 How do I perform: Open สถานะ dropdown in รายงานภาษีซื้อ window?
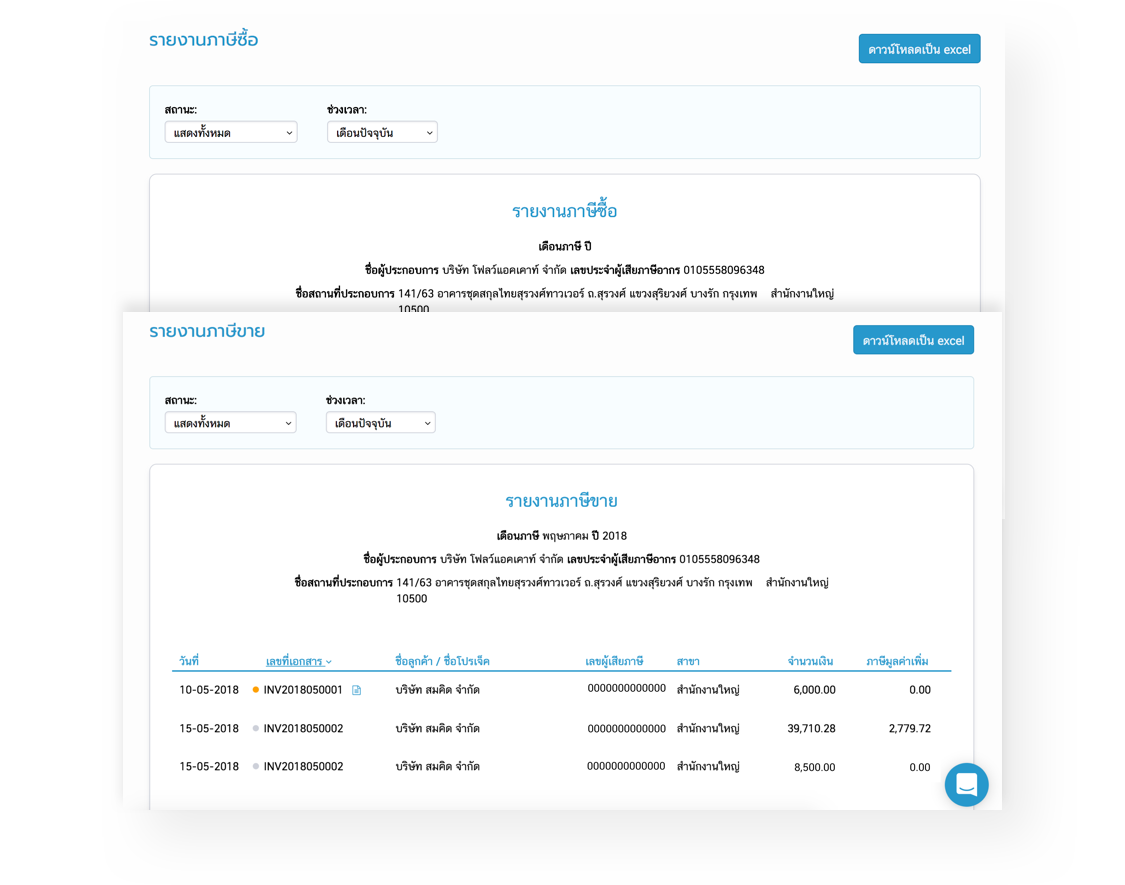[x=231, y=132]
